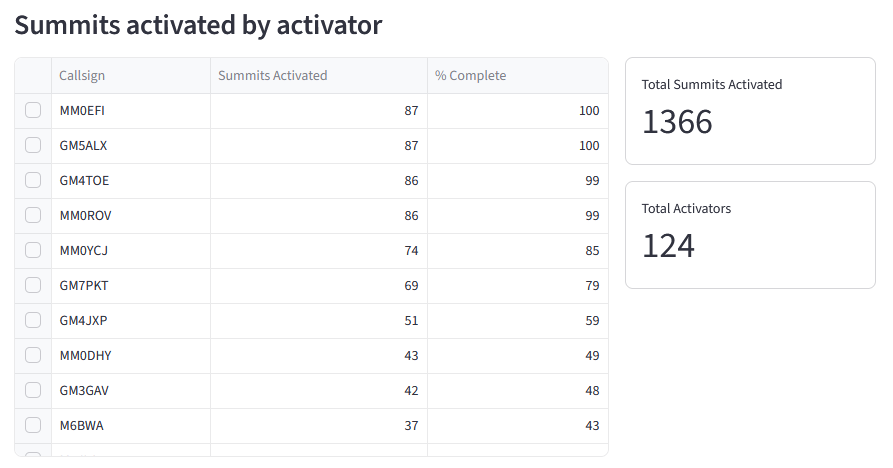Viewport: 893px width, 468px height.
Task: Sort table by % Complete header
Action: pos(470,75)
